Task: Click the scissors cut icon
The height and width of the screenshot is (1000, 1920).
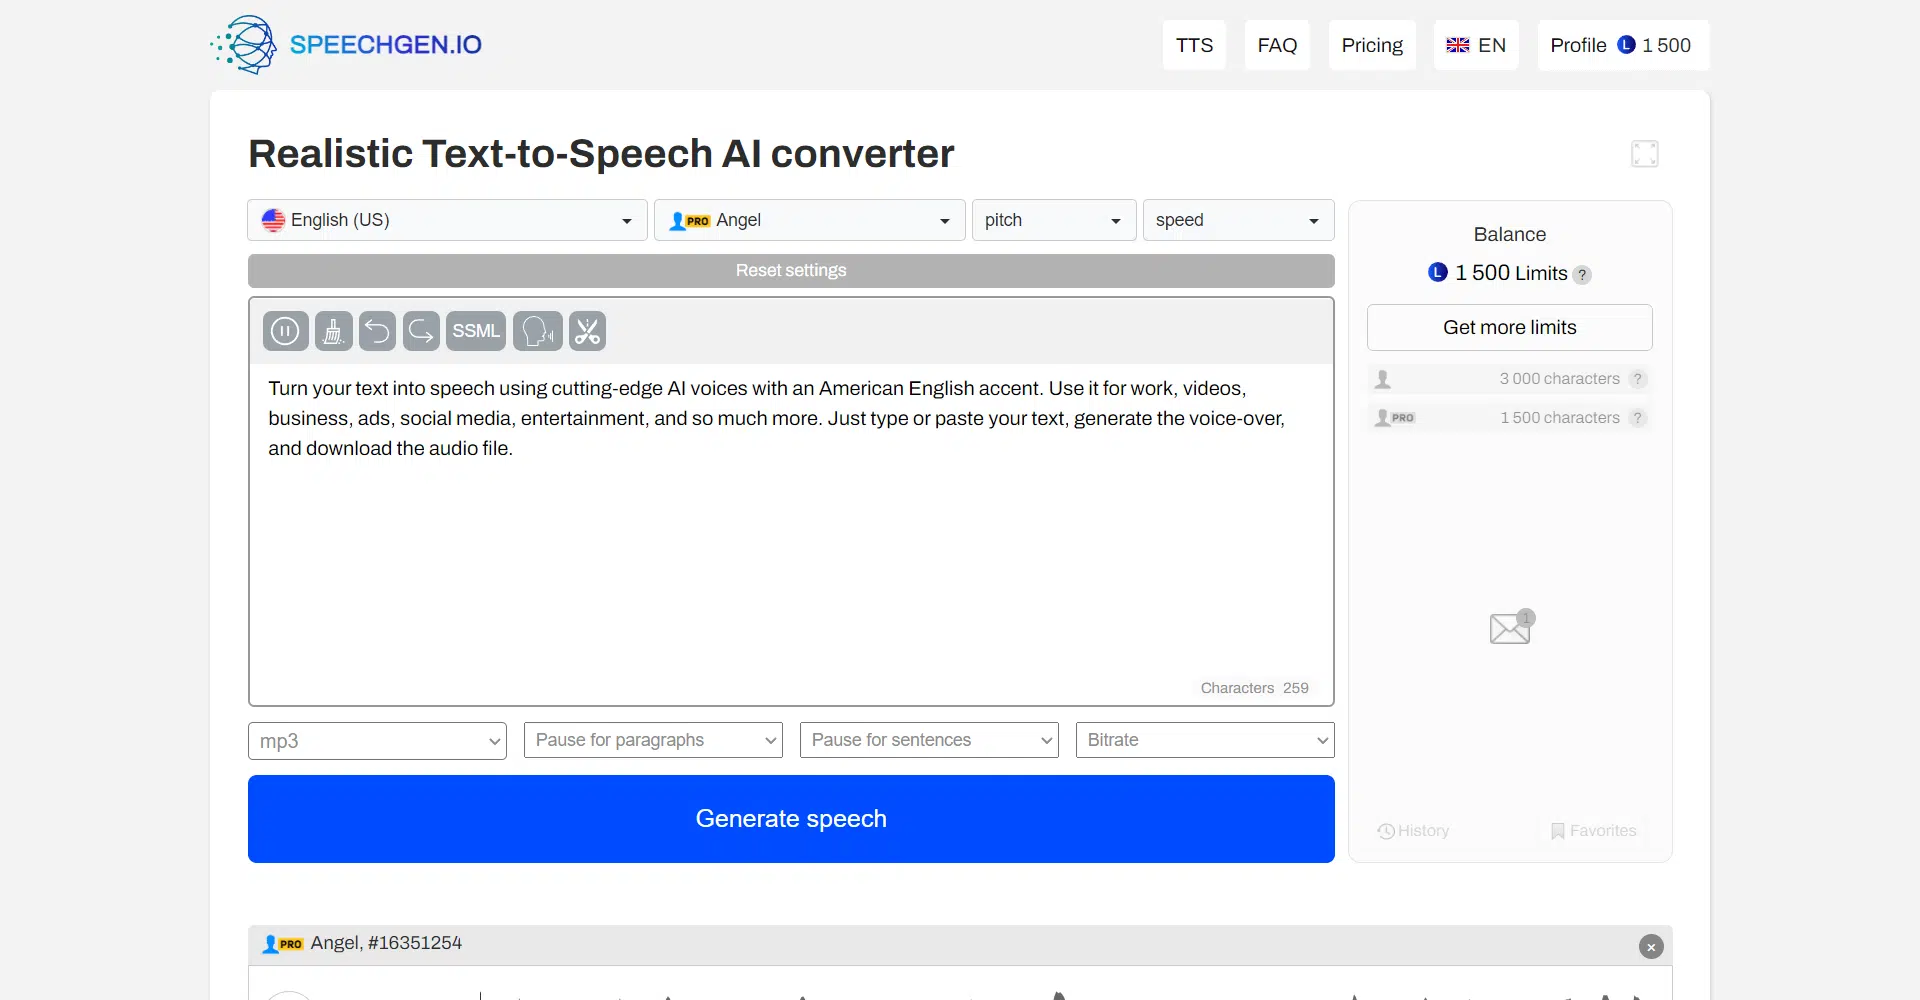Action: coord(588,331)
